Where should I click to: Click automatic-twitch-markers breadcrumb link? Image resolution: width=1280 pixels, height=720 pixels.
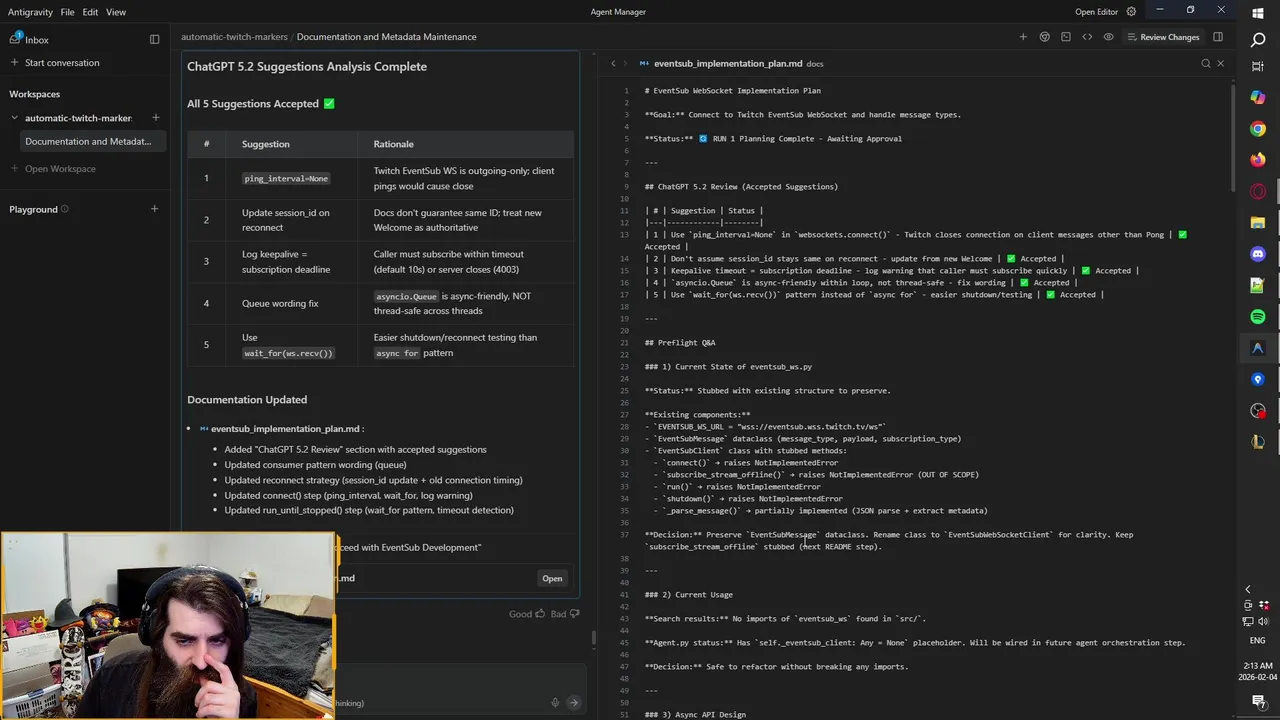tap(234, 37)
